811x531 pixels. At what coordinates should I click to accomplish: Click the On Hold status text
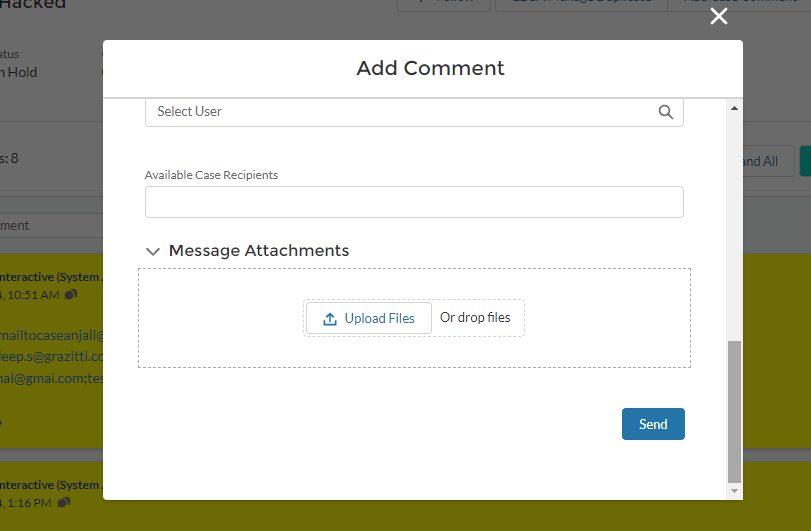click(x=20, y=72)
